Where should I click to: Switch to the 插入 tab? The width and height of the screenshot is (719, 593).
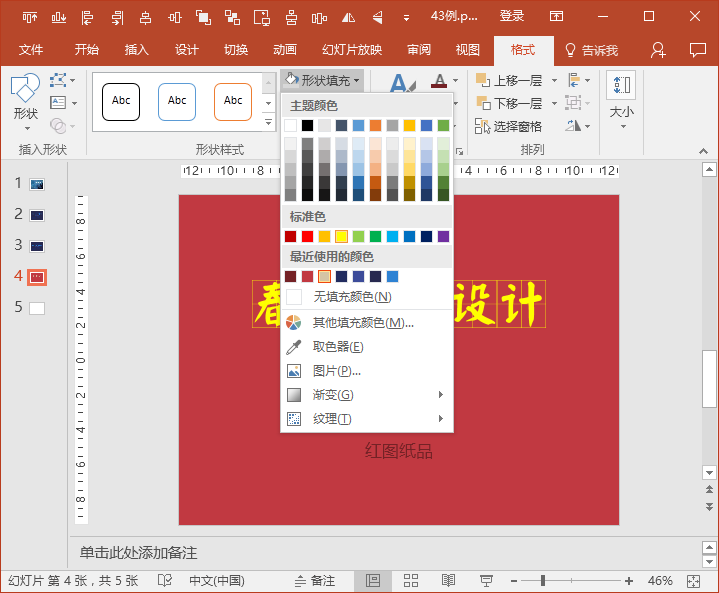pos(136,50)
